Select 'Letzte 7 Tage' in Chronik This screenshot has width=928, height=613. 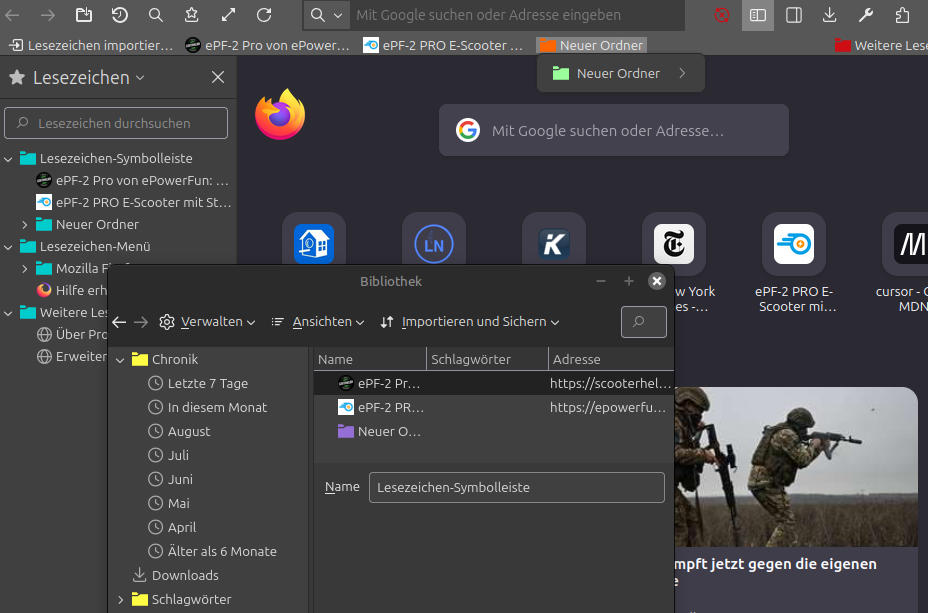point(207,384)
